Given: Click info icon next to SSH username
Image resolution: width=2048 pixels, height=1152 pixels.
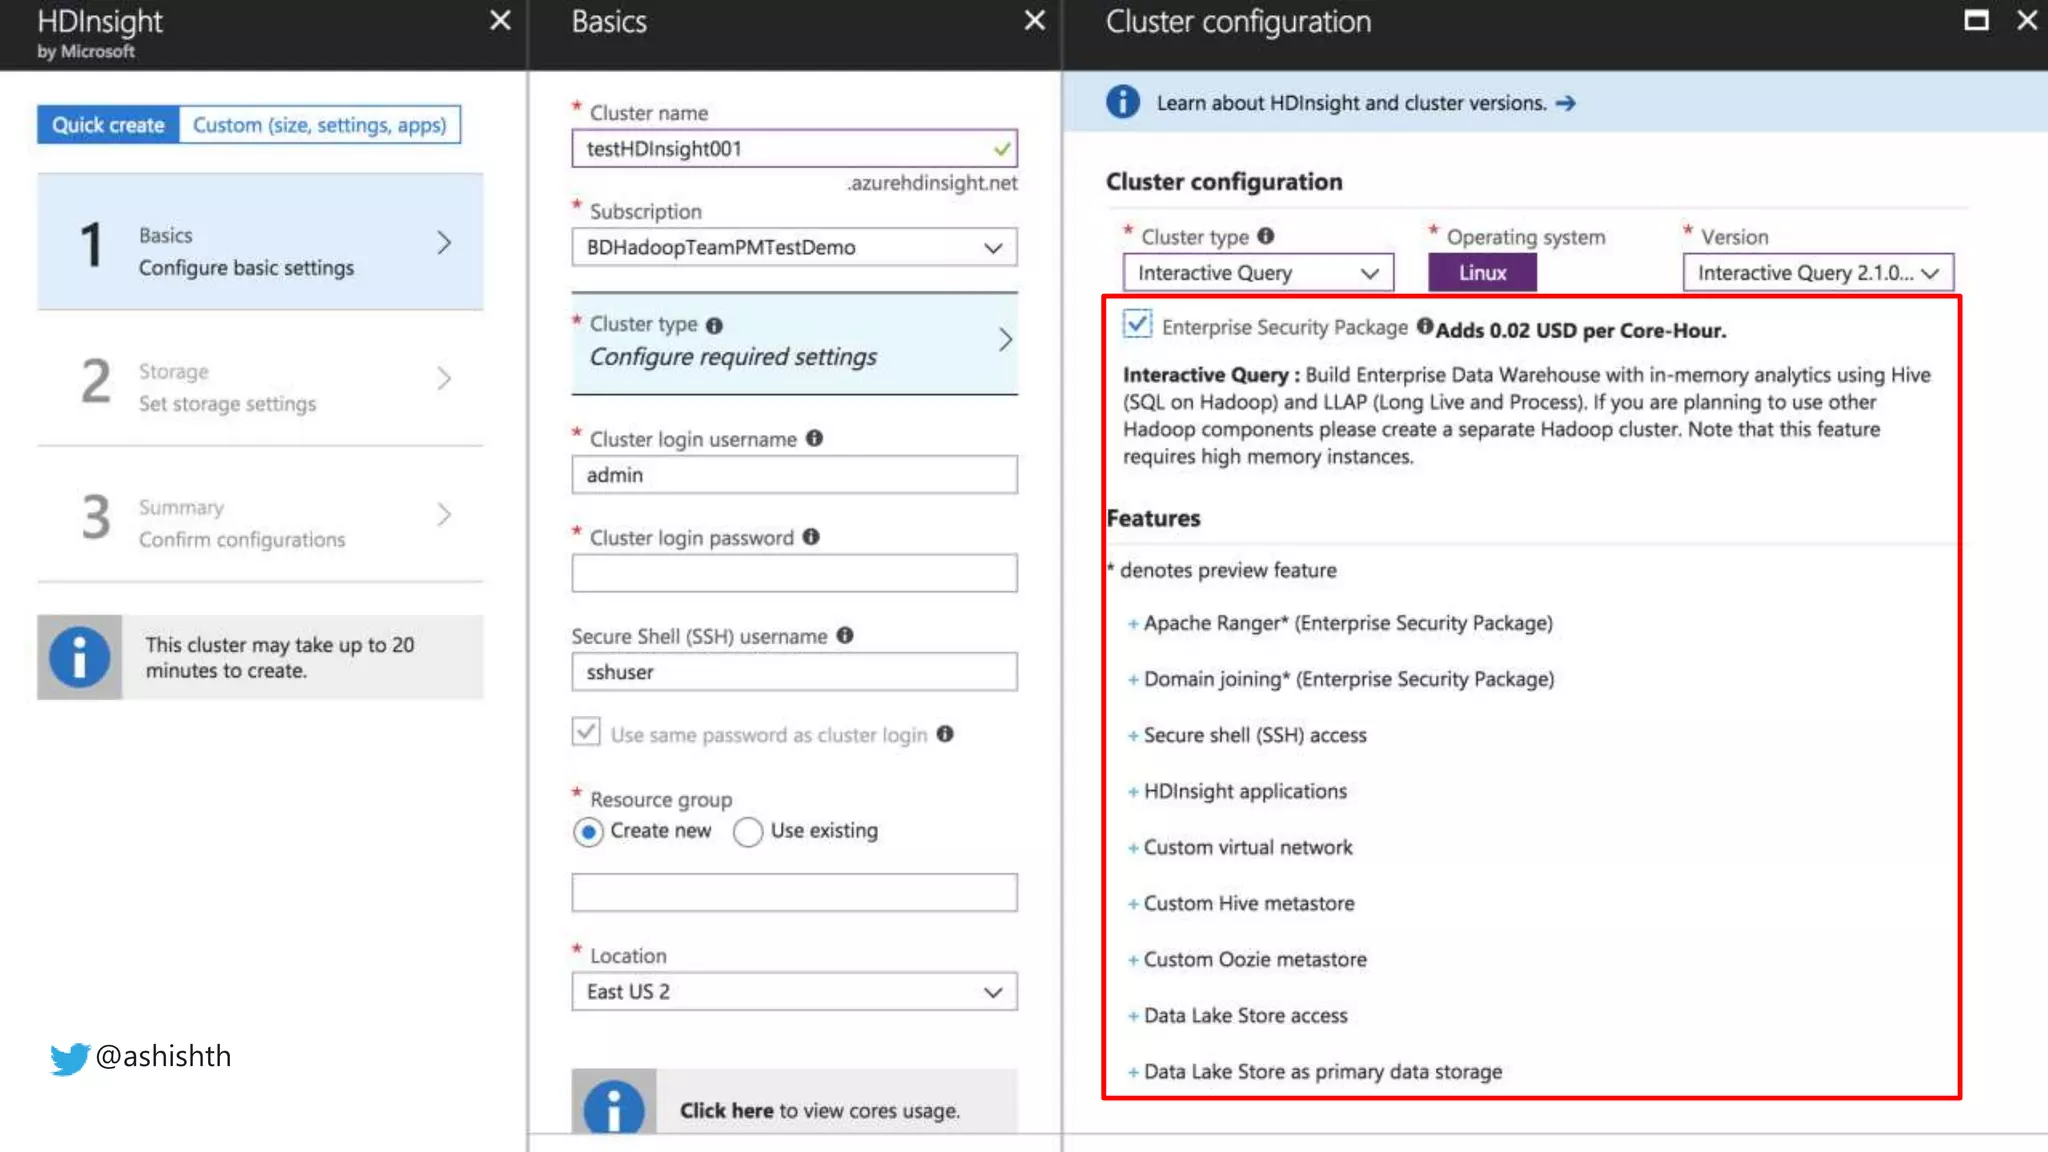Looking at the screenshot, I should 845,635.
